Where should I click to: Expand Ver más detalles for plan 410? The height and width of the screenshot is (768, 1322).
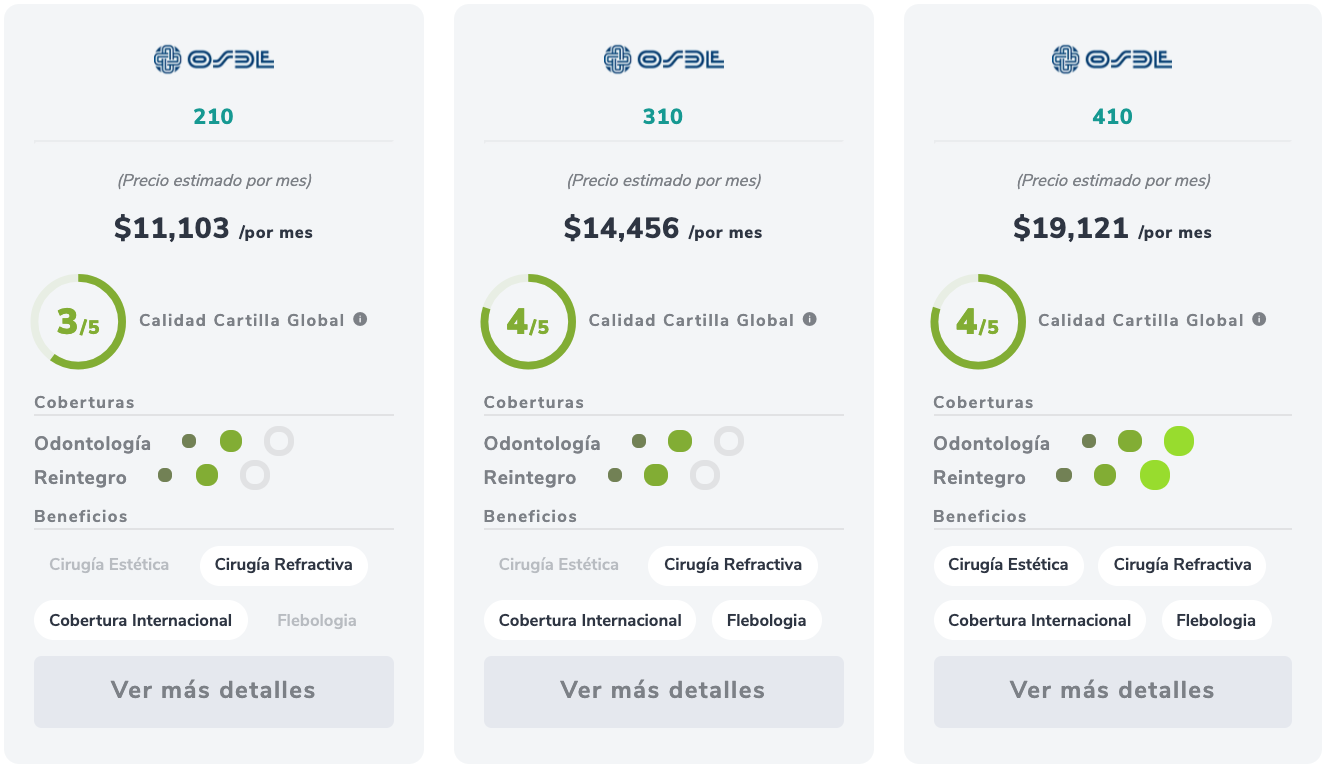click(x=1112, y=691)
